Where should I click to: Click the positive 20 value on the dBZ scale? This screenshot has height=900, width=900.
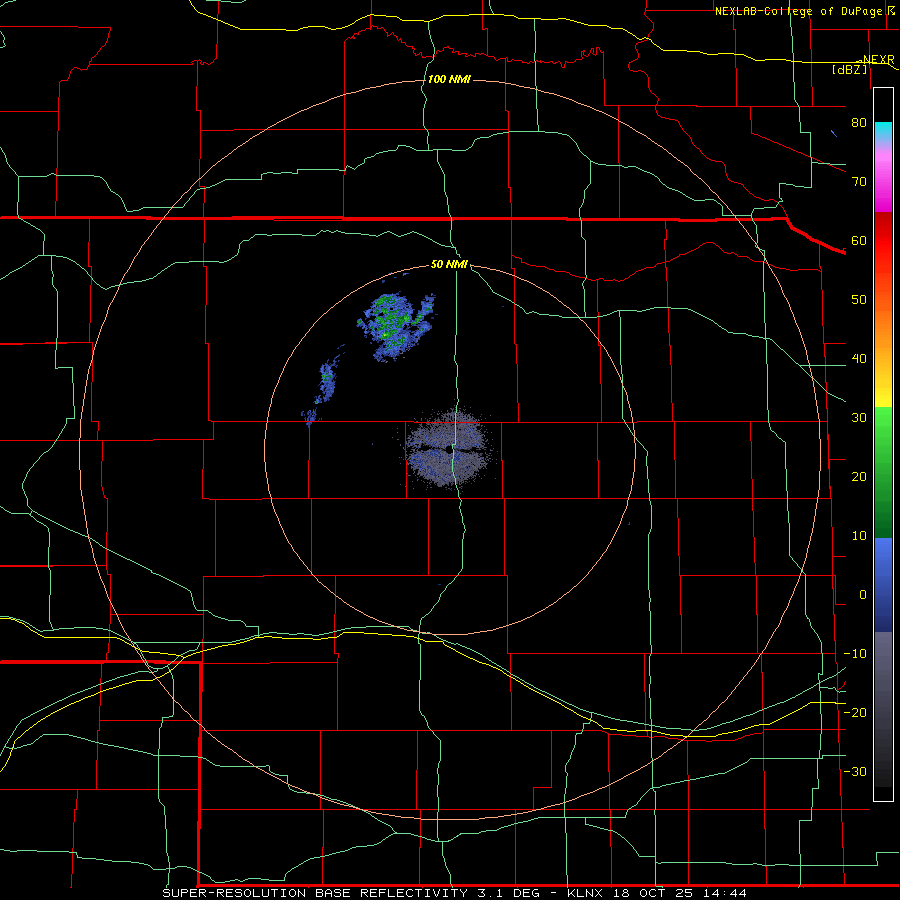[859, 476]
